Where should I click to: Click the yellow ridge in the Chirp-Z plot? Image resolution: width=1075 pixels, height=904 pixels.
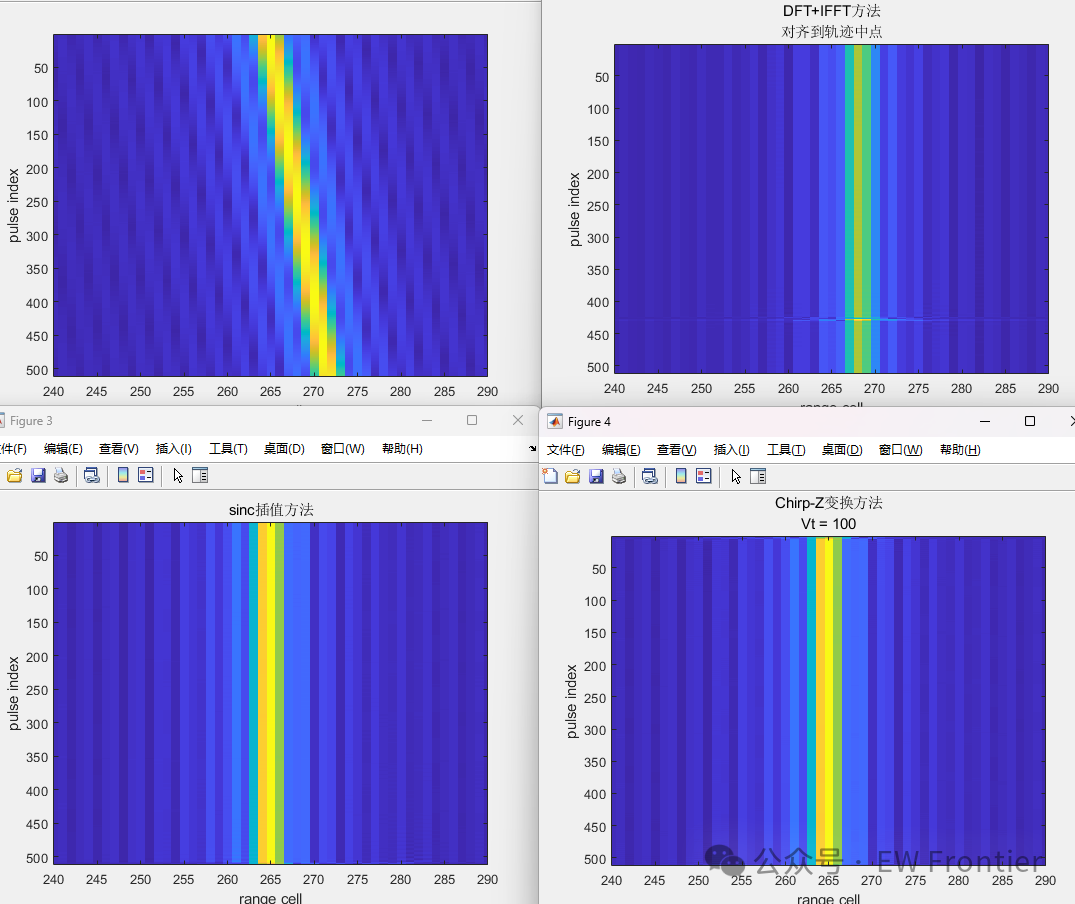[829, 699]
